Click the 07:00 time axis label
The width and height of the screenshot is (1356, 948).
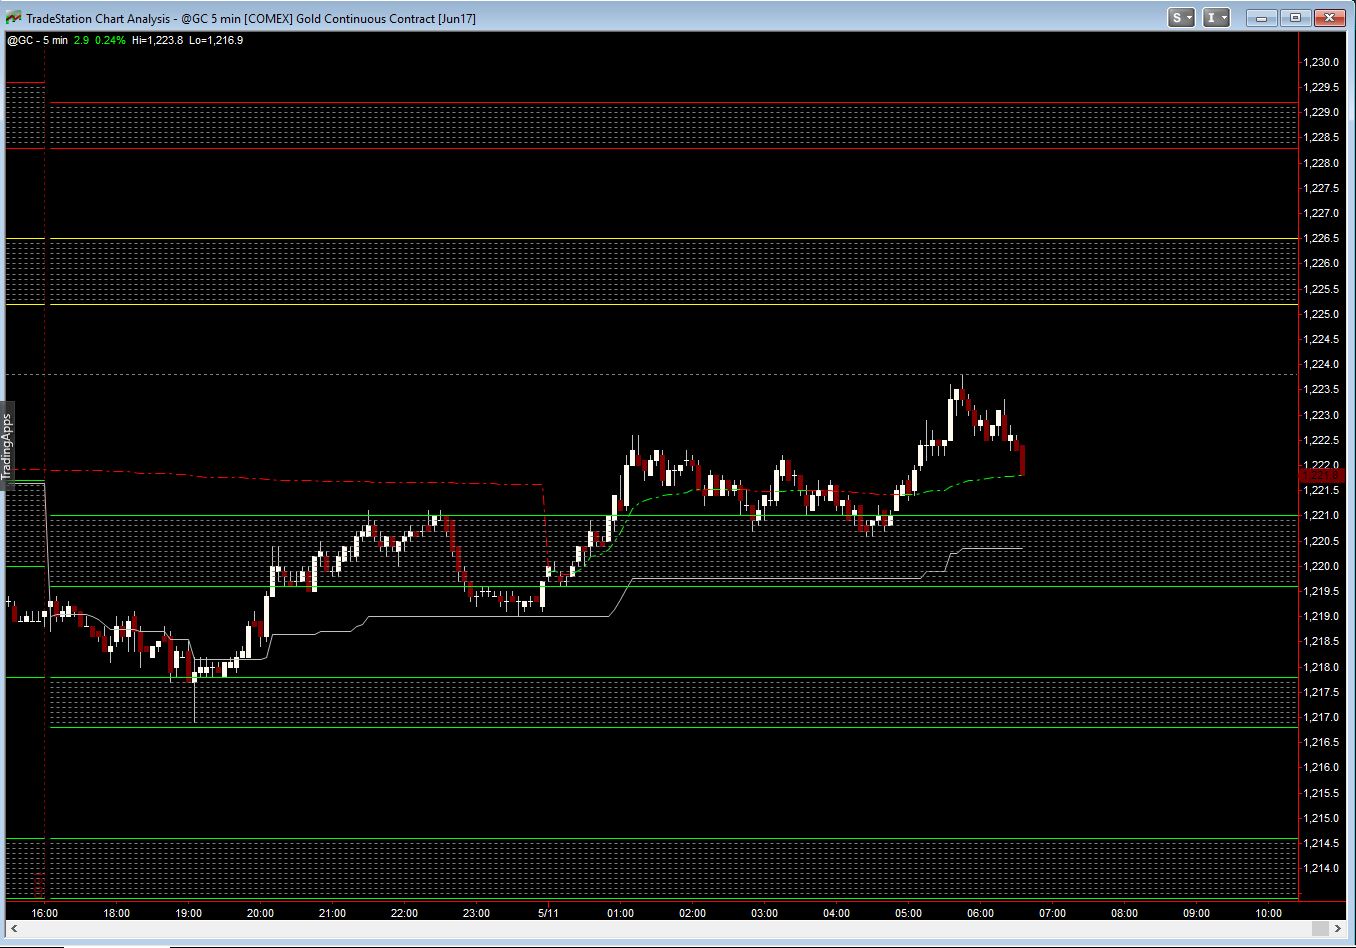(x=1053, y=913)
